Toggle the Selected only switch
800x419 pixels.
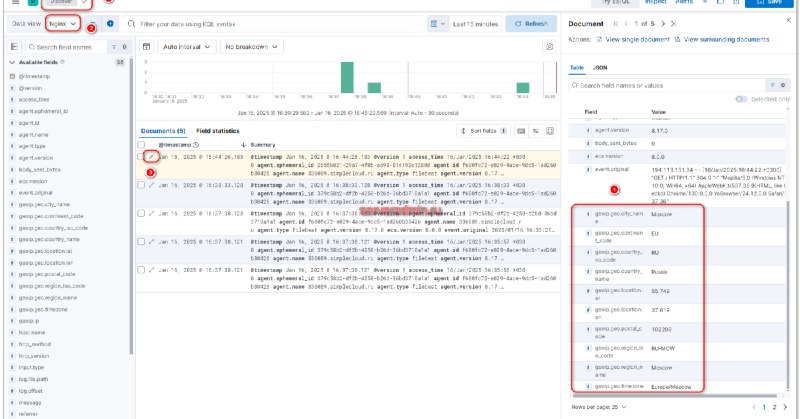click(741, 99)
